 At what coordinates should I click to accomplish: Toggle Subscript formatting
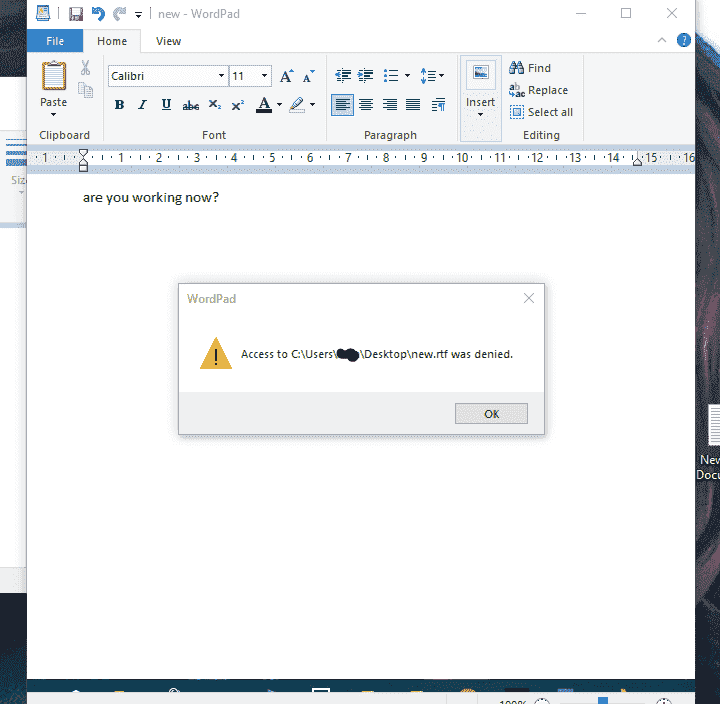[214, 105]
